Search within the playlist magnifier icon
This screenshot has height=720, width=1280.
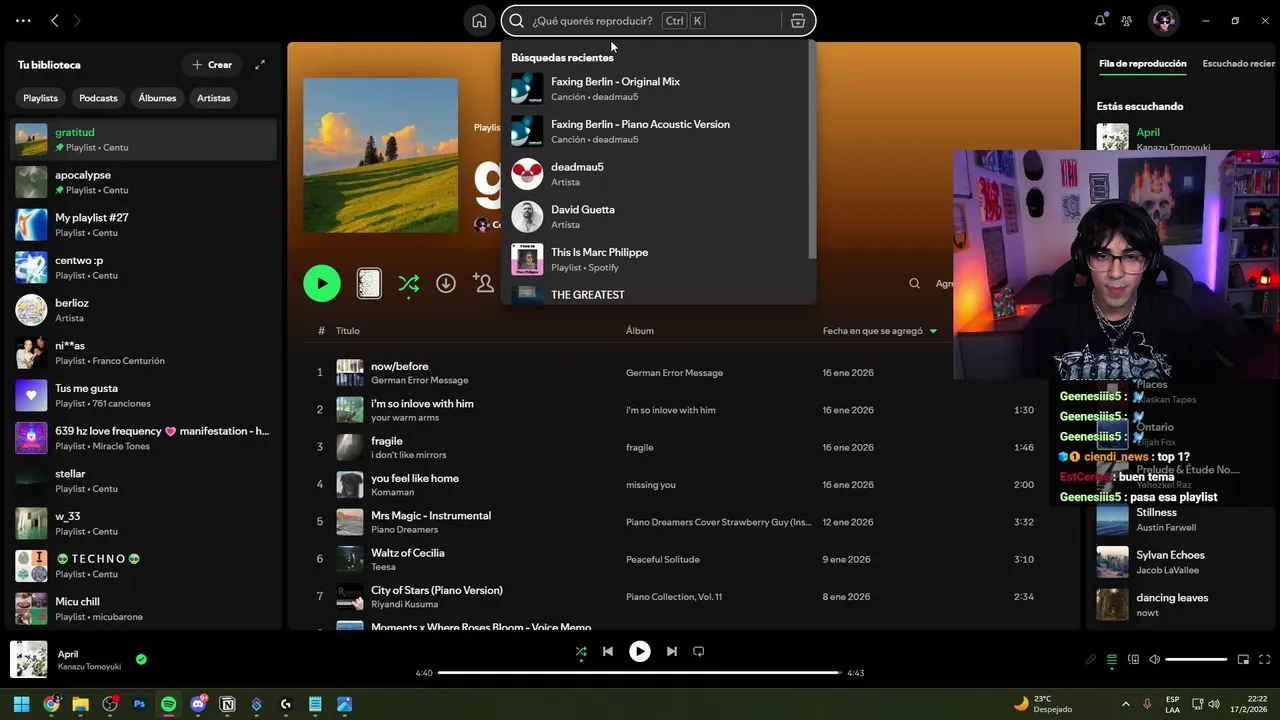click(914, 284)
